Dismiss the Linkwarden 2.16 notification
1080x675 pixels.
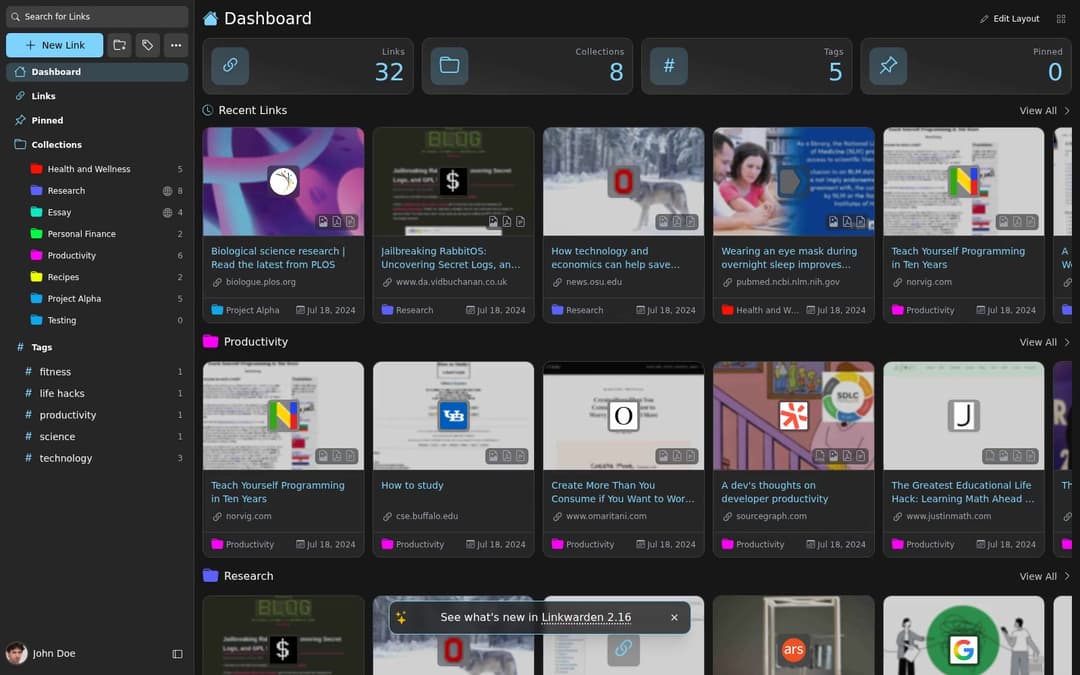coord(674,618)
